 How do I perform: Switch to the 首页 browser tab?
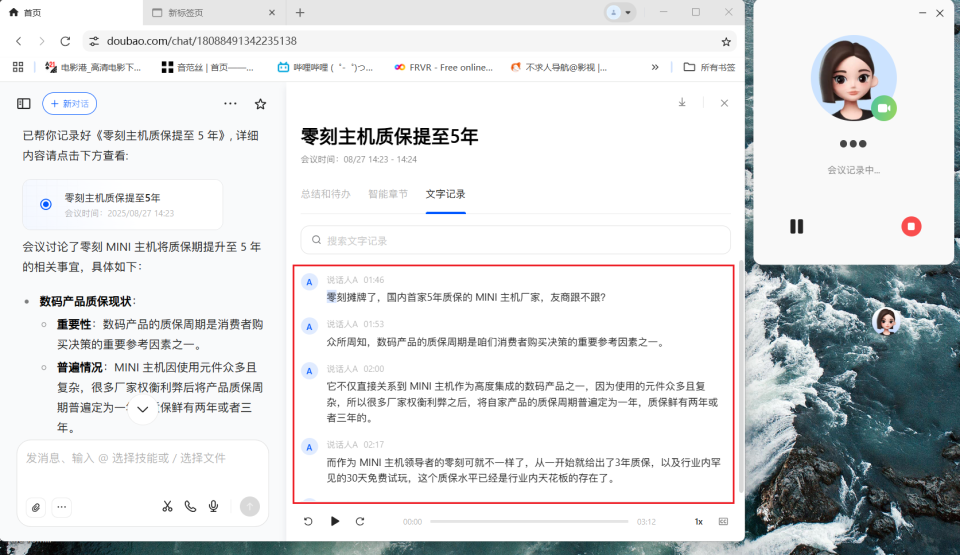coord(70,13)
